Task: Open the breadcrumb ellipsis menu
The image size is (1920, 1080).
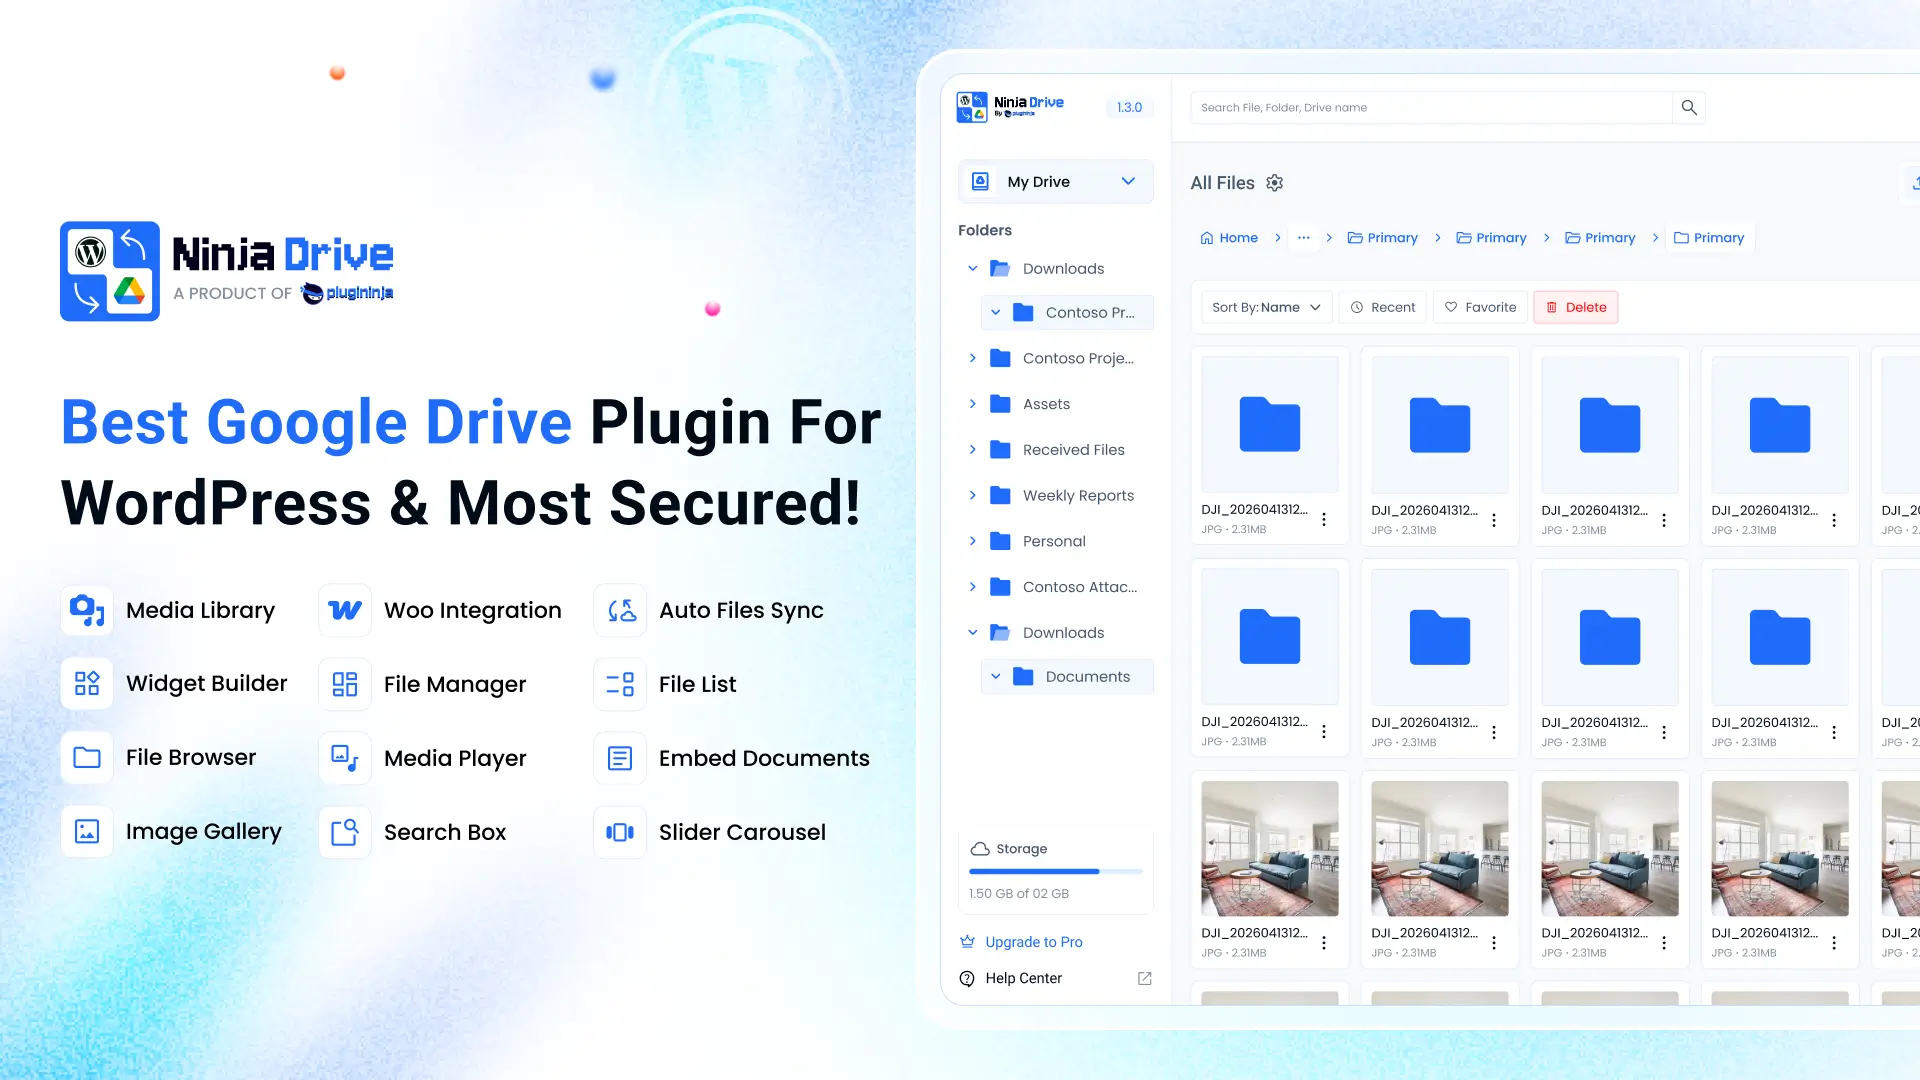Action: (x=1303, y=238)
